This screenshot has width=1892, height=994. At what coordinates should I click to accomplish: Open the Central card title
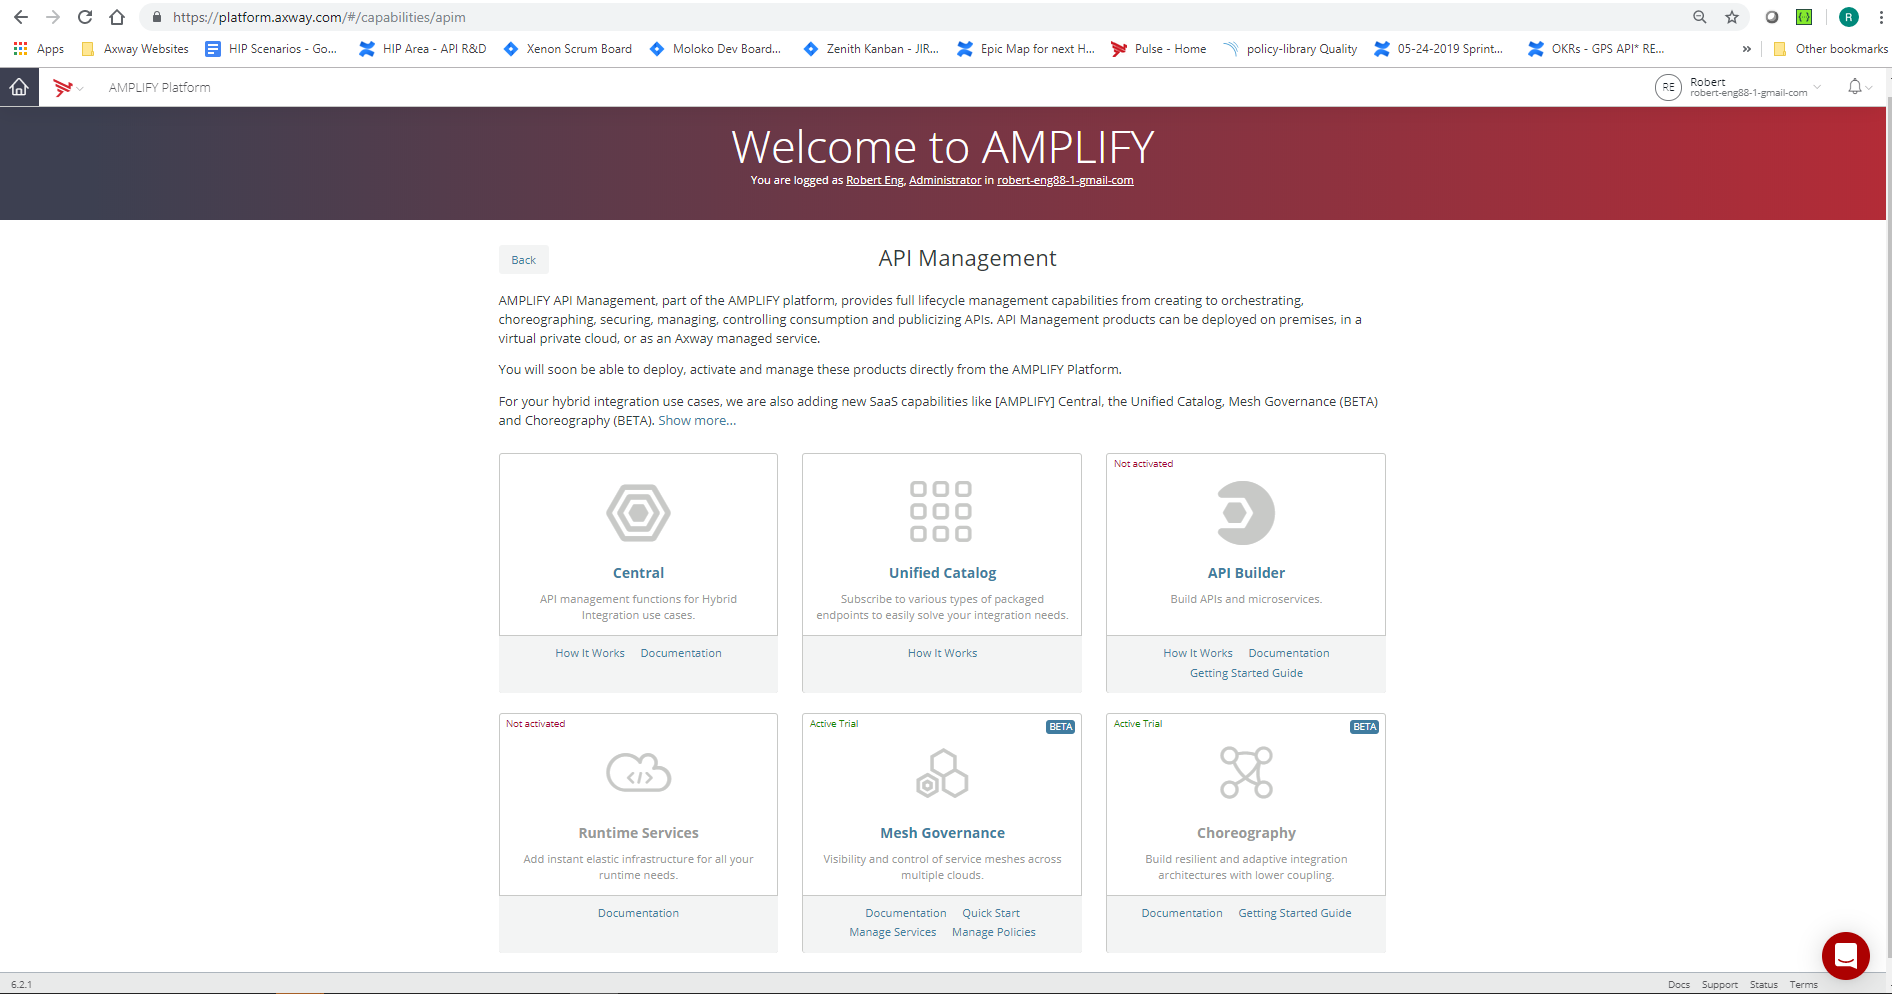[x=638, y=573]
